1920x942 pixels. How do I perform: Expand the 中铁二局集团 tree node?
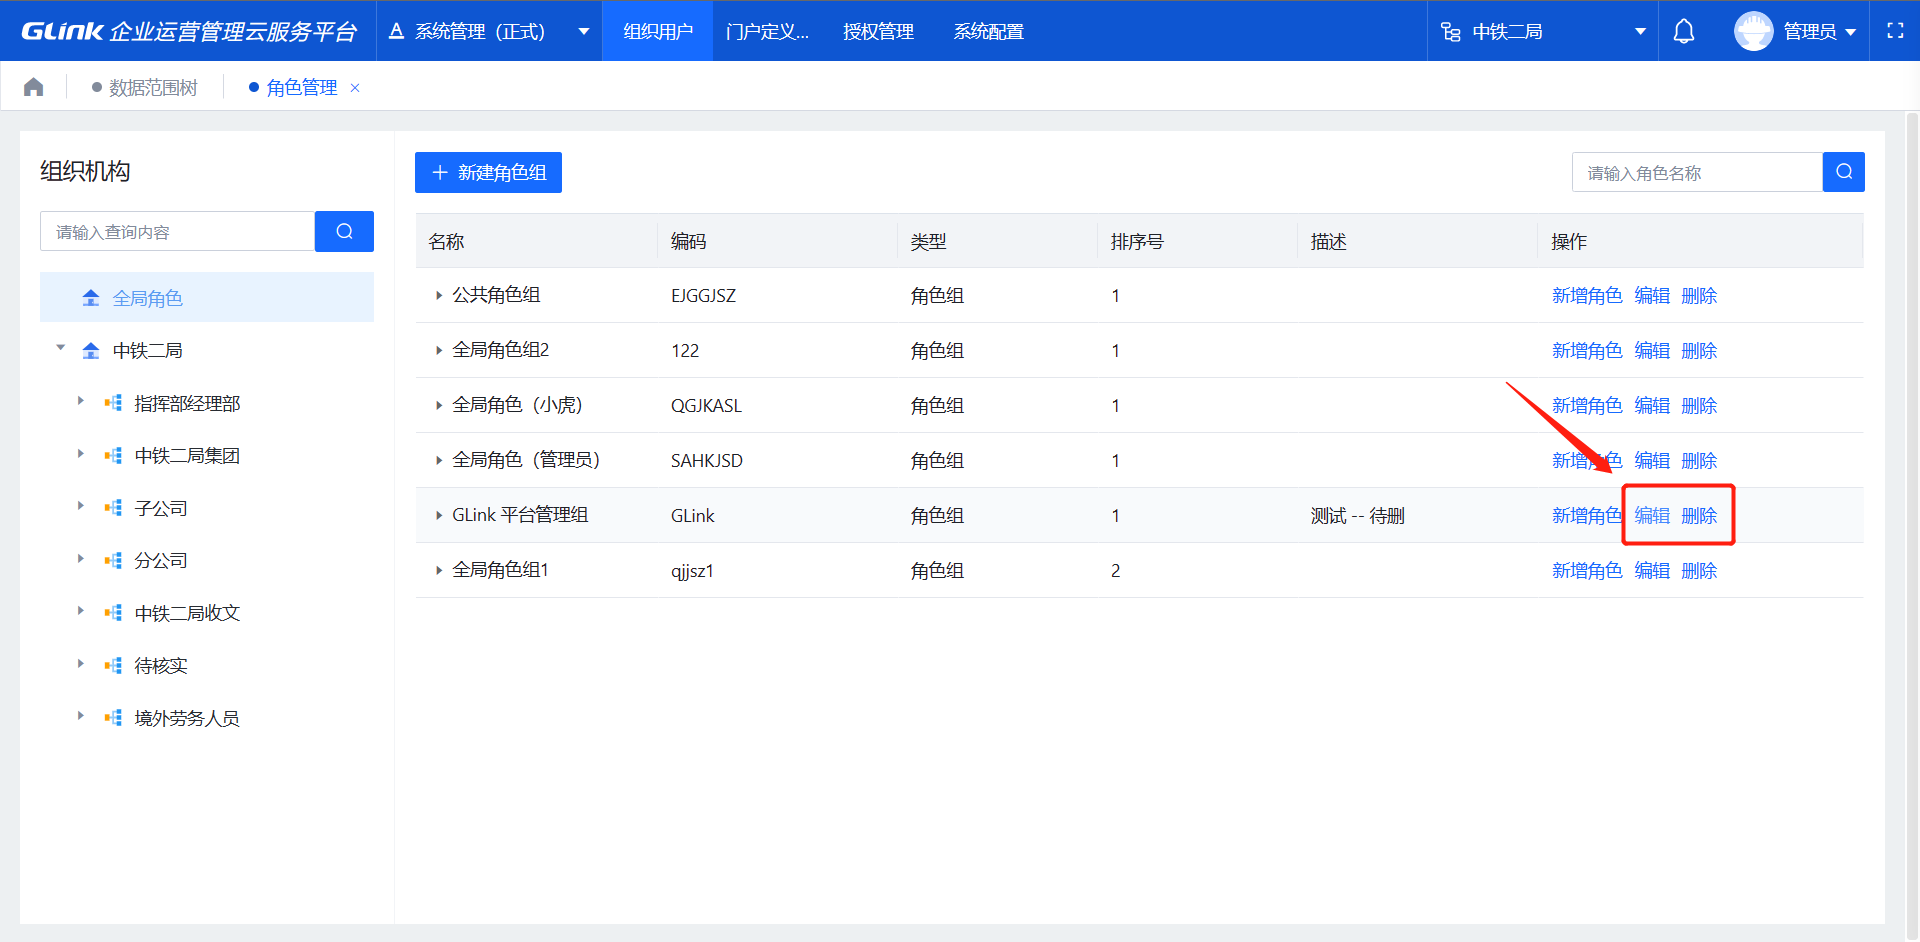(81, 454)
